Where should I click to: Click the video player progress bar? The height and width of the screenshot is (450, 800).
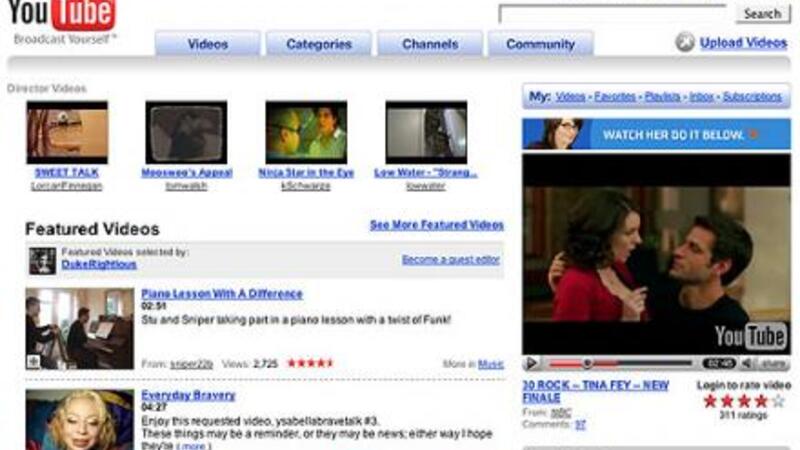pyautogui.click(x=620, y=363)
